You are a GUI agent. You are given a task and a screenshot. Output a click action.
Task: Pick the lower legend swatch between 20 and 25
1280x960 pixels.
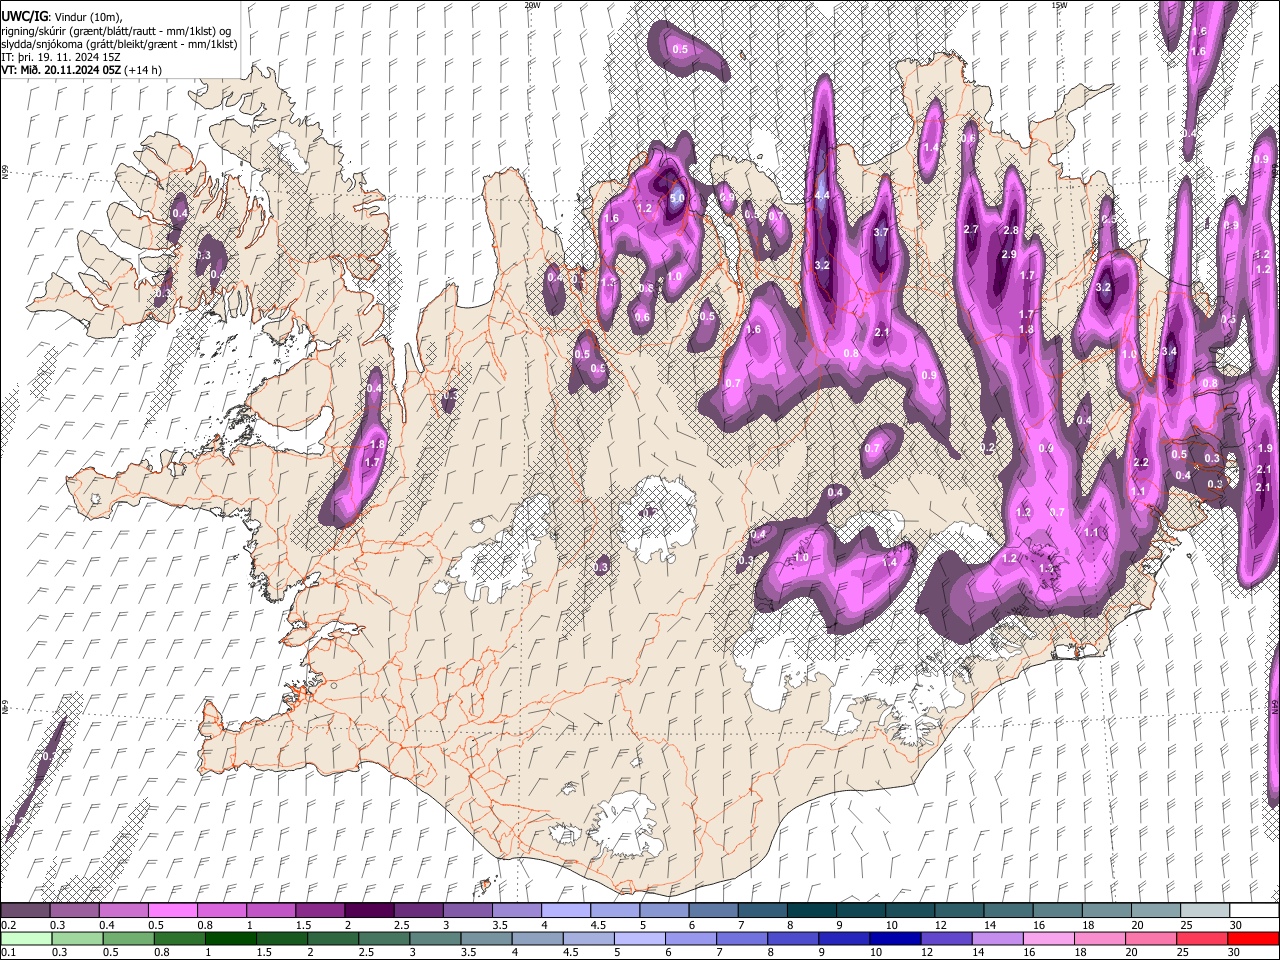coord(1150,938)
